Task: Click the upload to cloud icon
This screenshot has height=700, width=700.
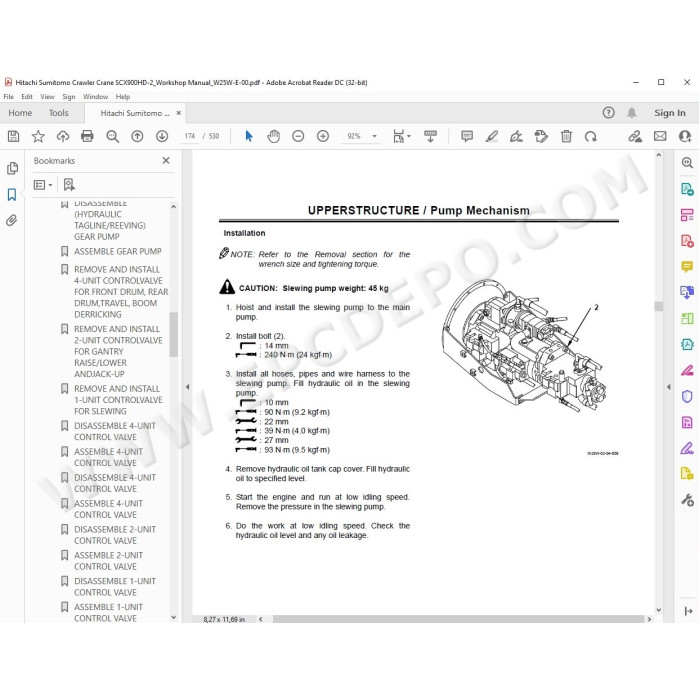Action: coord(62,136)
